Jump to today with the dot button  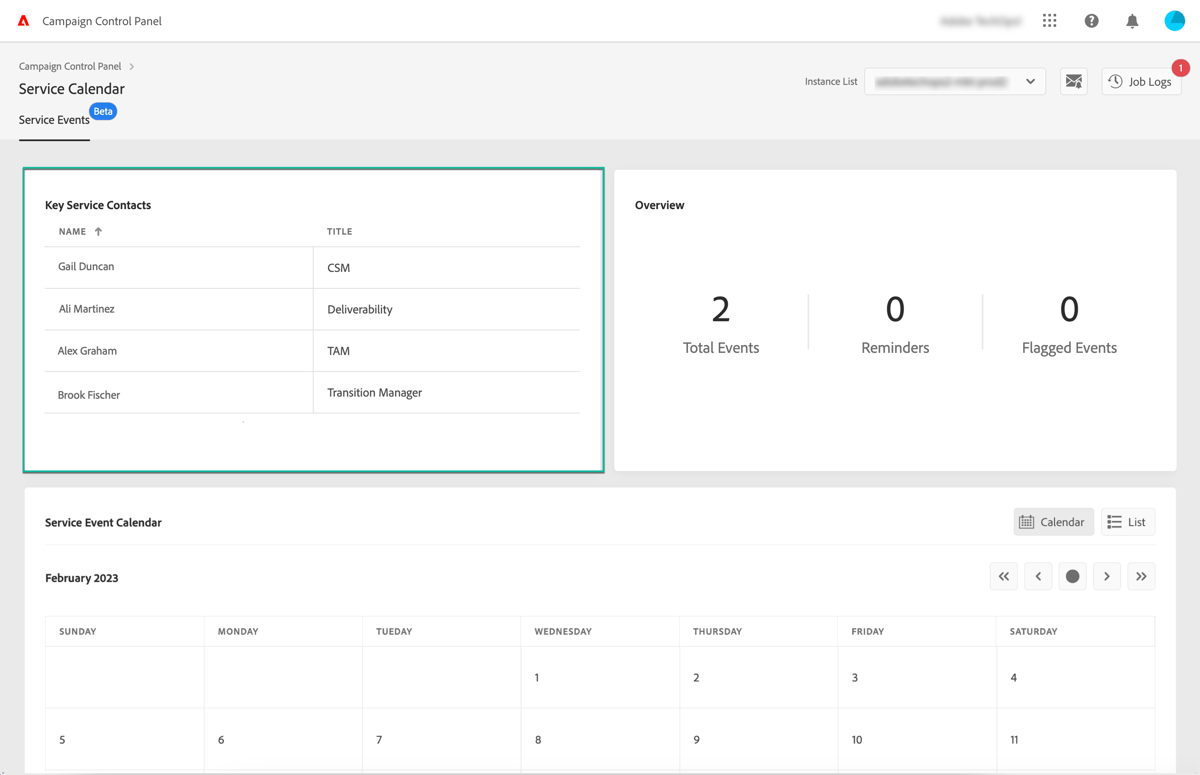pos(1072,576)
